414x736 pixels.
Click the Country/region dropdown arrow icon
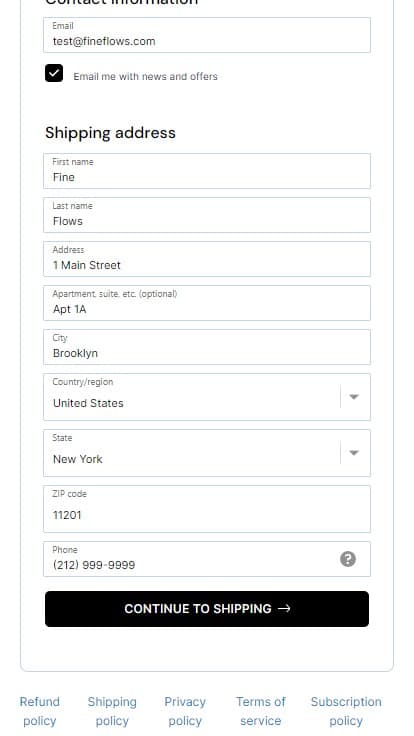(x=354, y=397)
